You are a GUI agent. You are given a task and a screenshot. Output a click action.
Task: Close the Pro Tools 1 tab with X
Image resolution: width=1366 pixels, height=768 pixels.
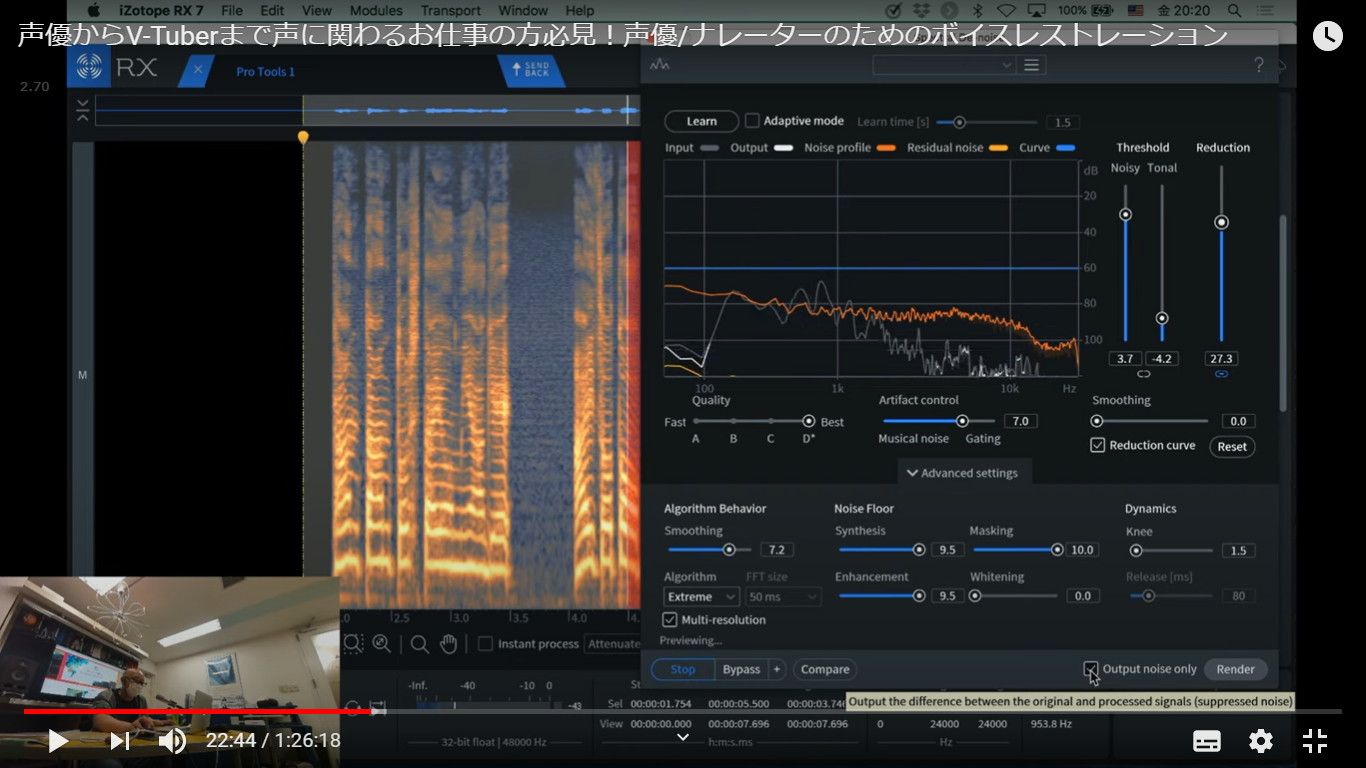coord(198,70)
